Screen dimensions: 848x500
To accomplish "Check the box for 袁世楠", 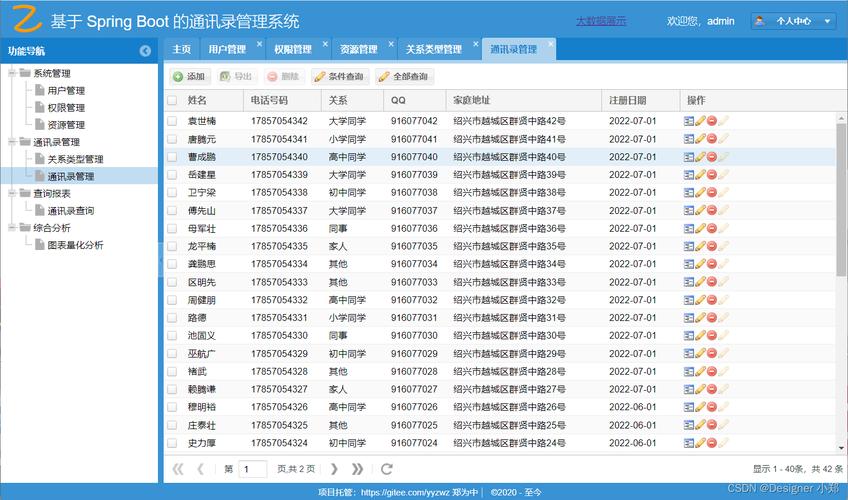I will (172, 121).
